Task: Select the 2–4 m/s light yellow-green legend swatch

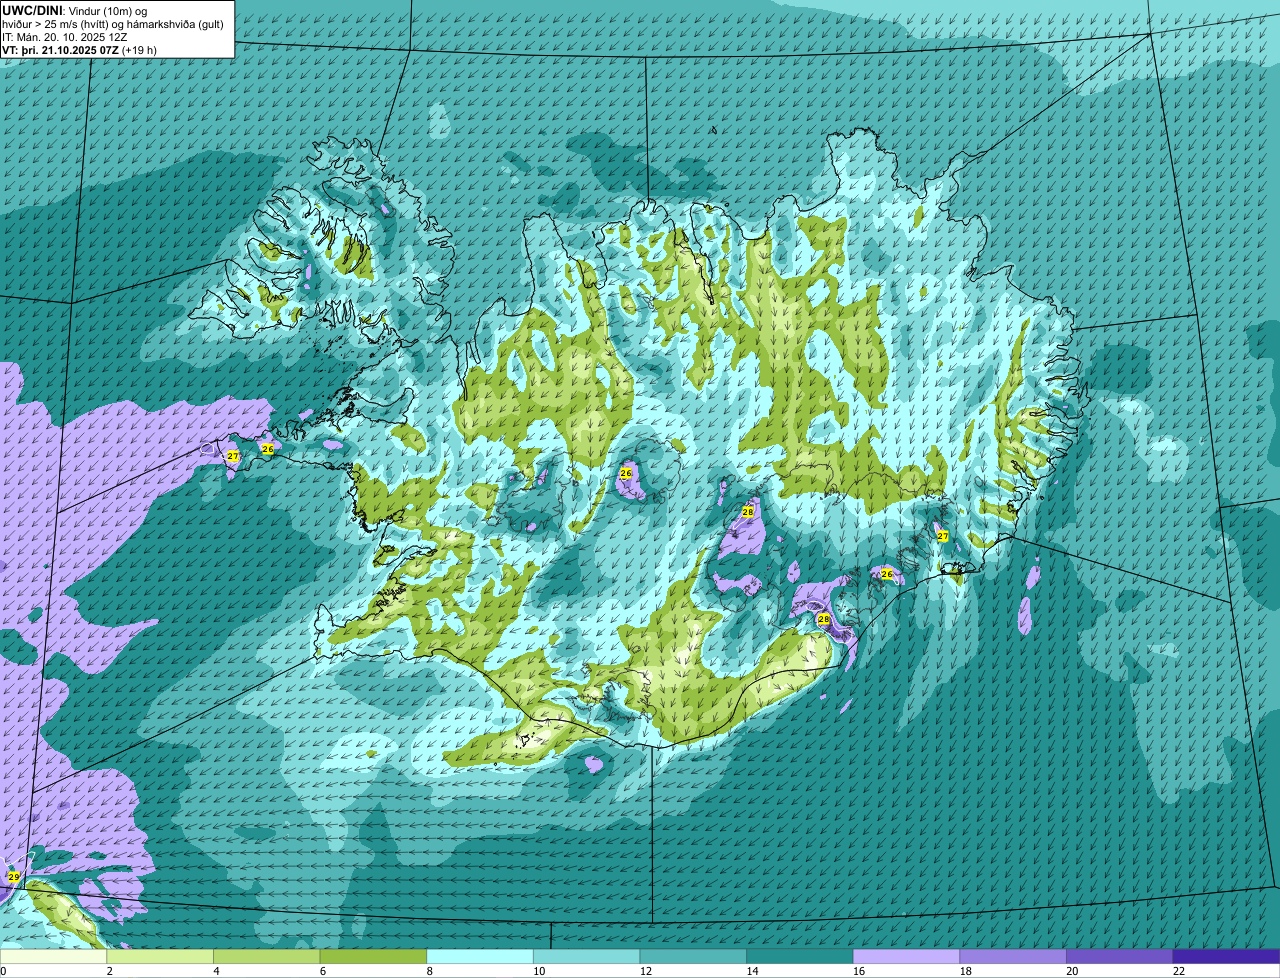Action: (x=160, y=957)
